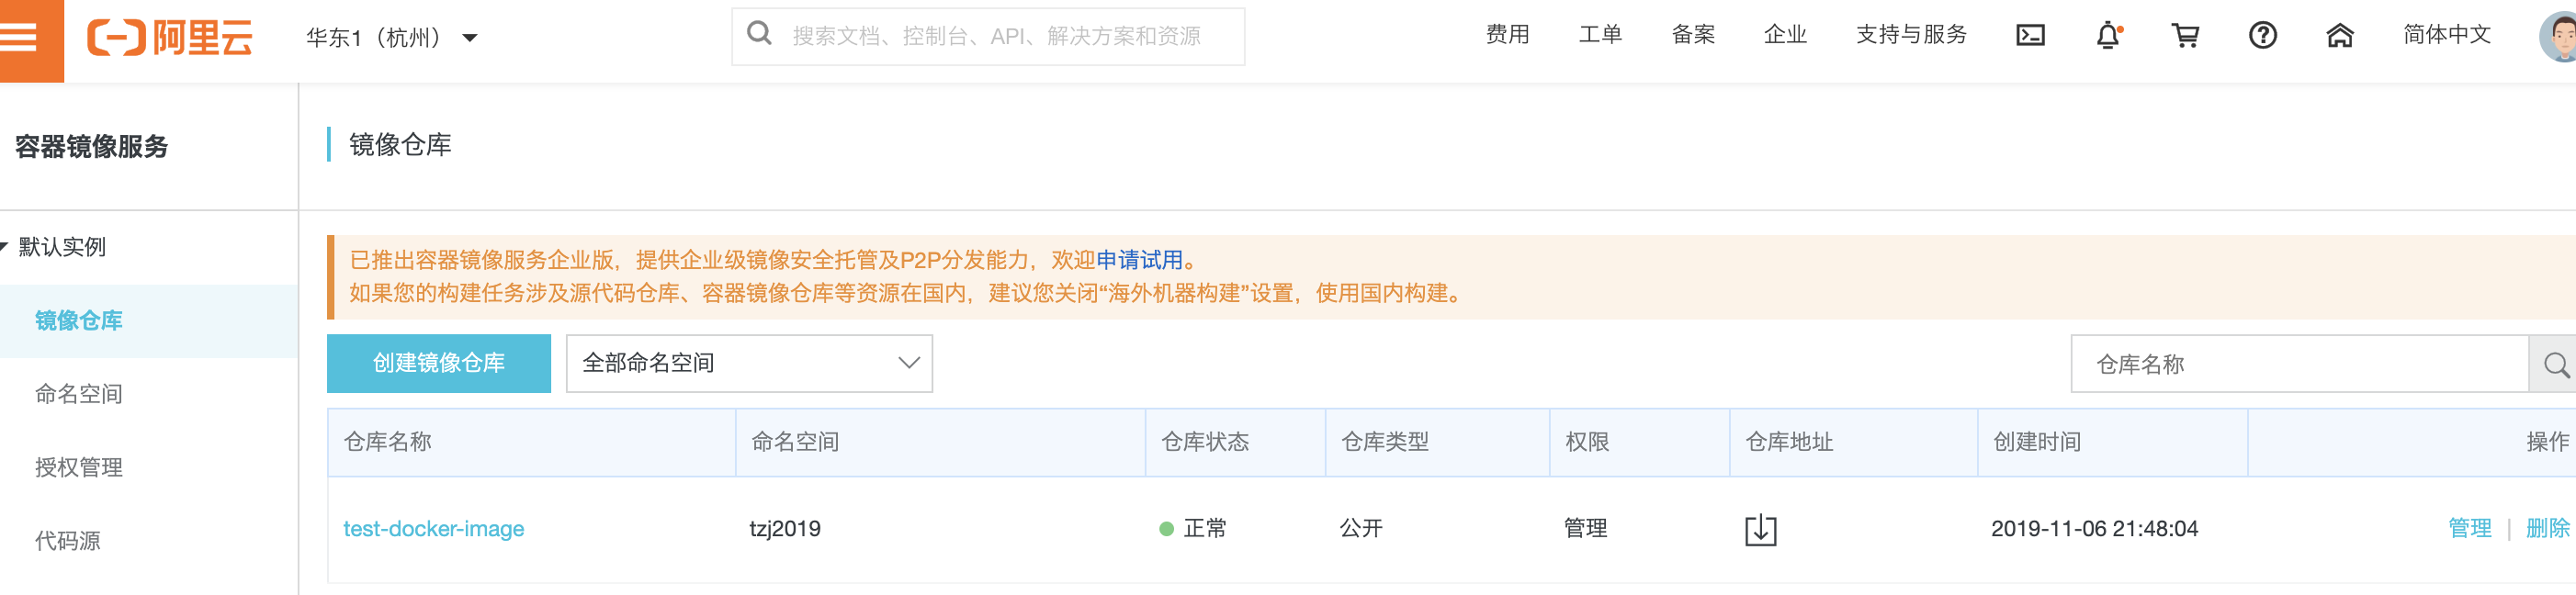Screen dimensions: 2576x595
Task: Open the notifications bell
Action: 2107,36
